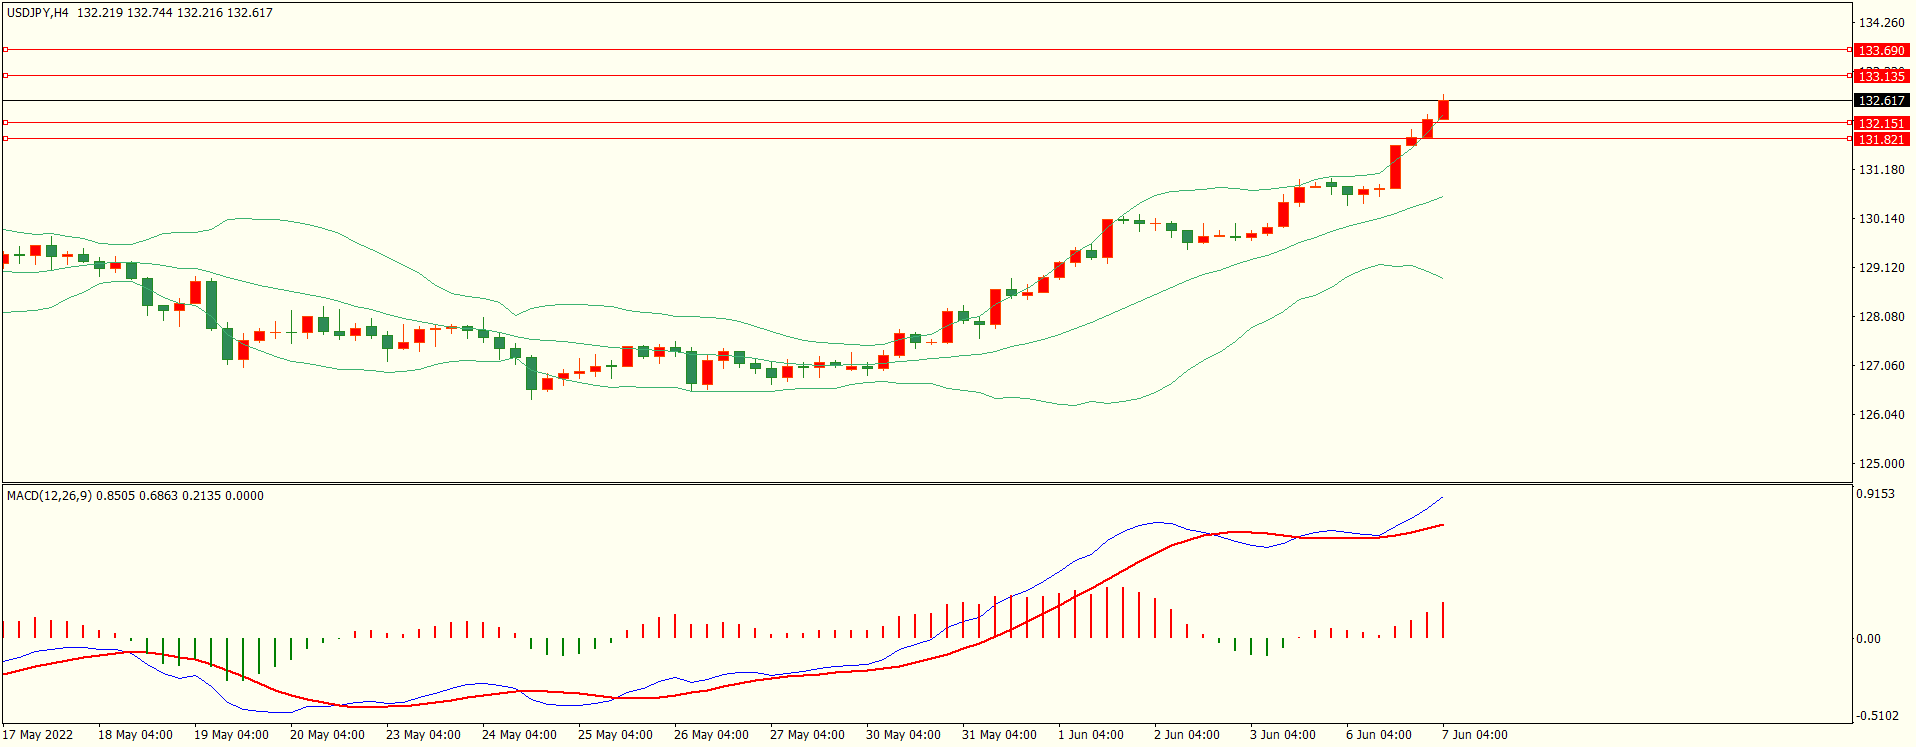Click the 133.135 horizontal line price label

[1881, 76]
